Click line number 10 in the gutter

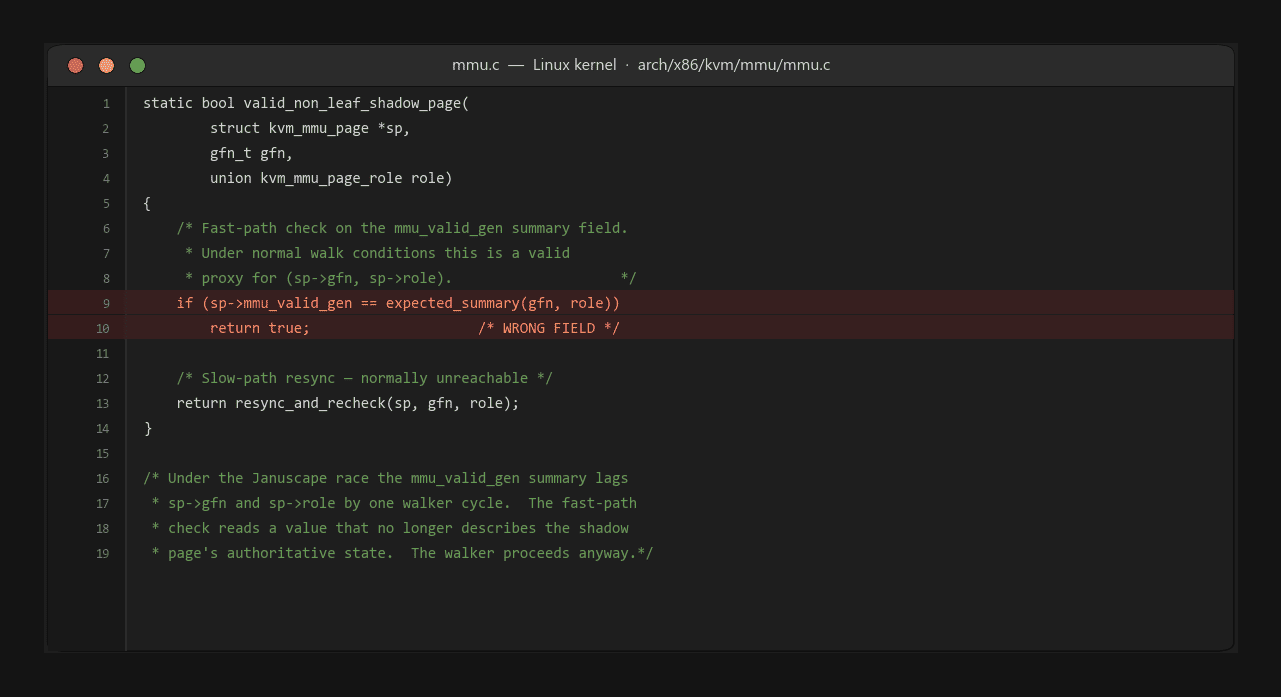click(x=103, y=329)
